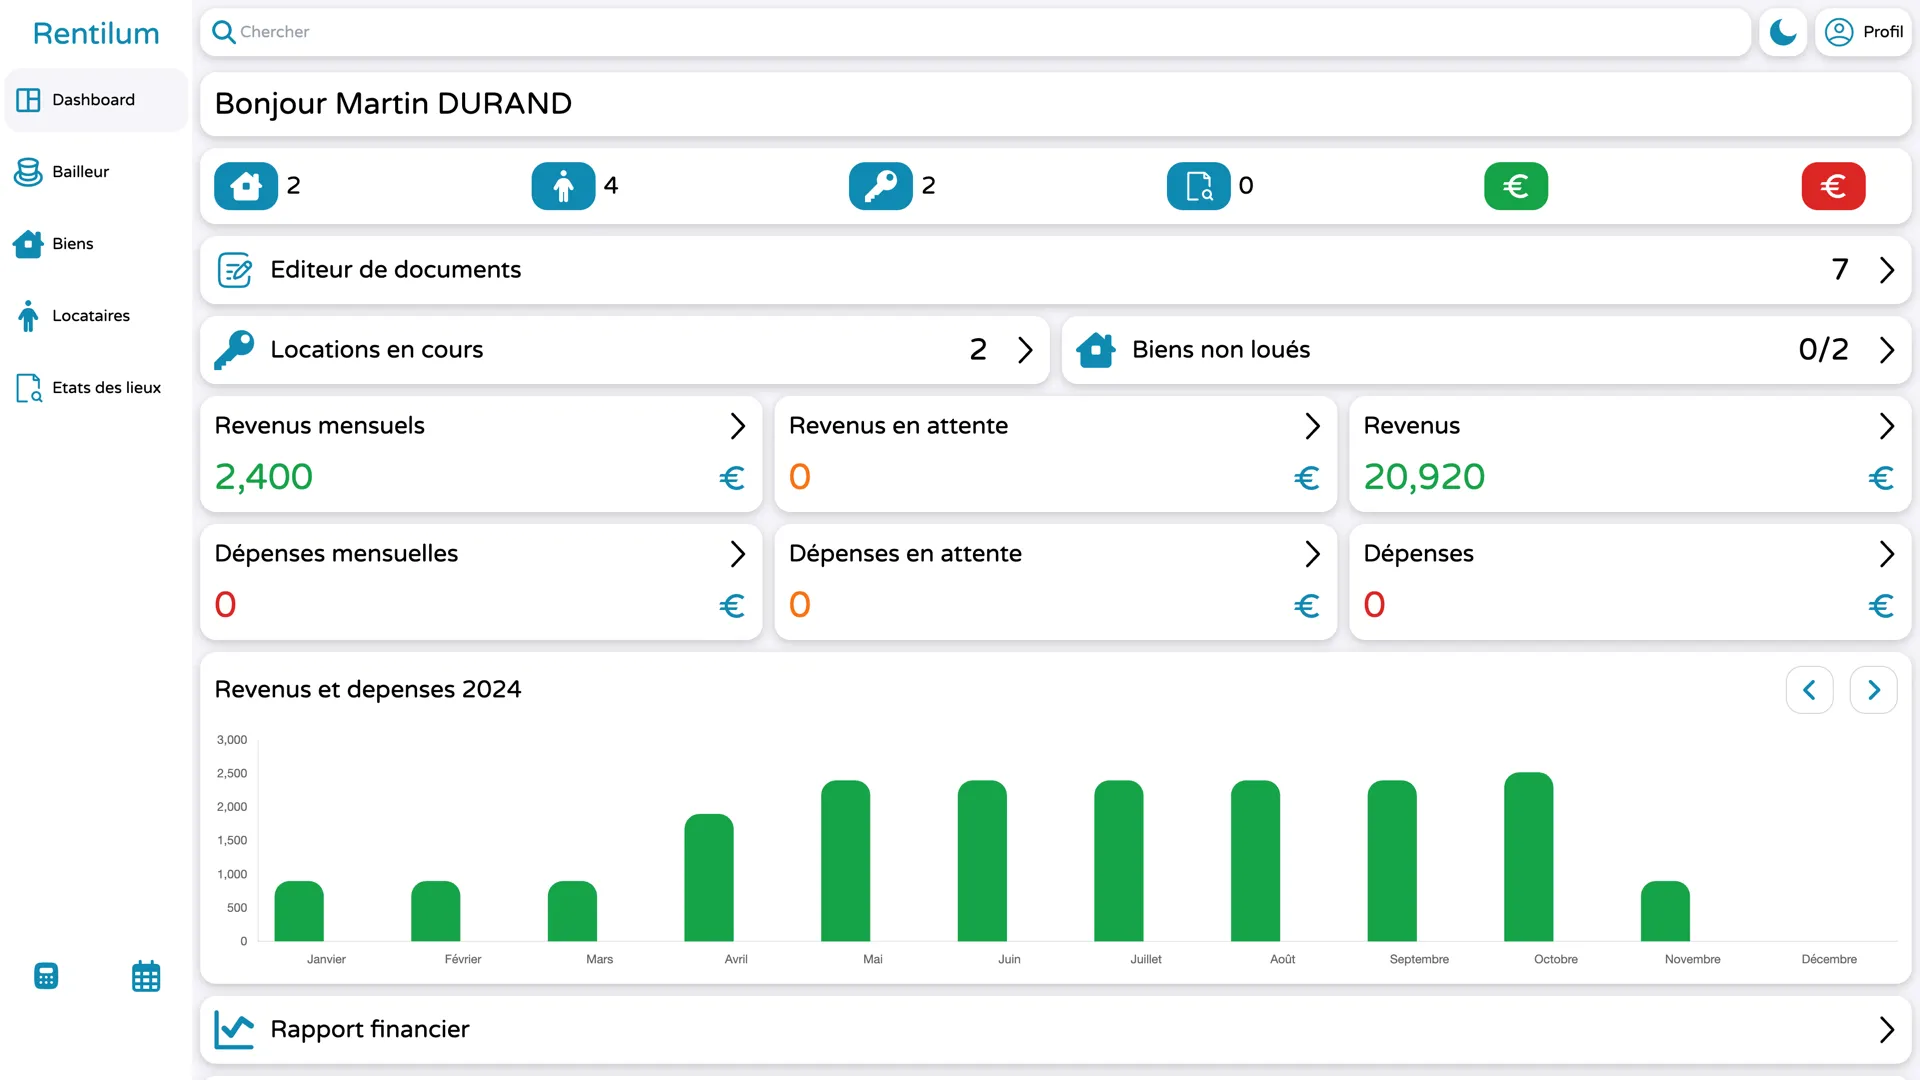Open the Profil button

click(1863, 32)
